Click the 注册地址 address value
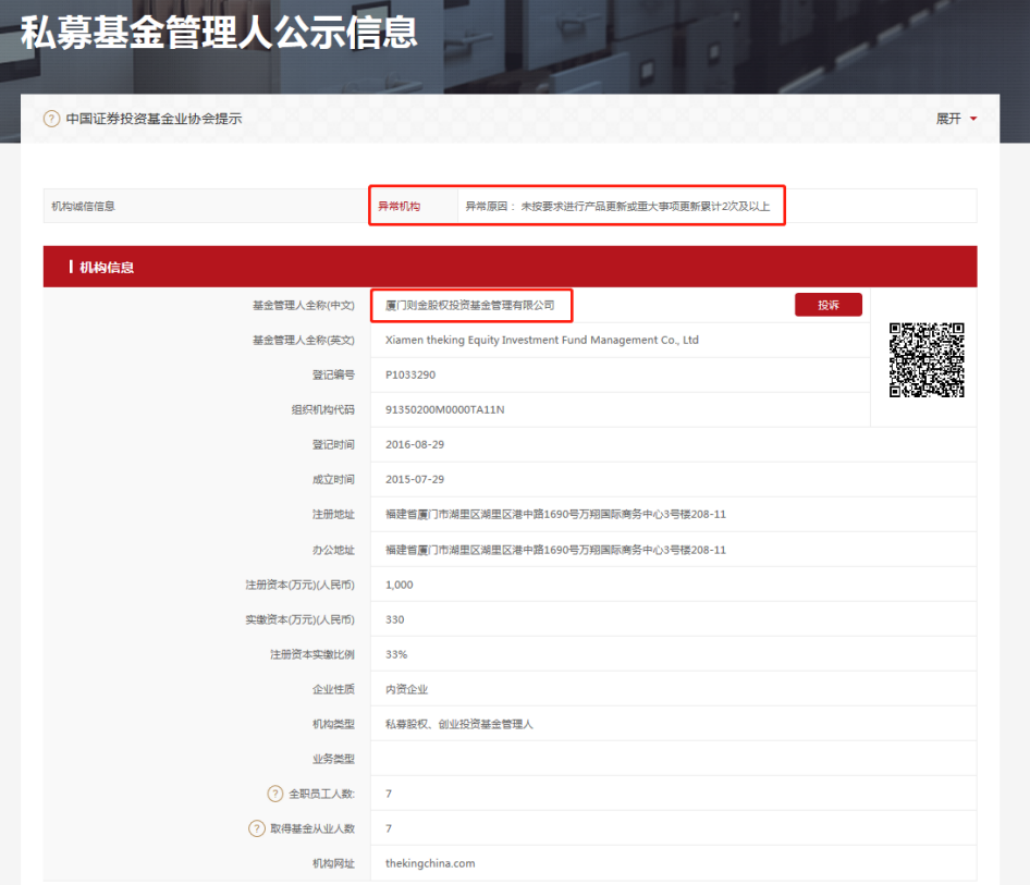The width and height of the screenshot is (1031, 886). pos(556,514)
